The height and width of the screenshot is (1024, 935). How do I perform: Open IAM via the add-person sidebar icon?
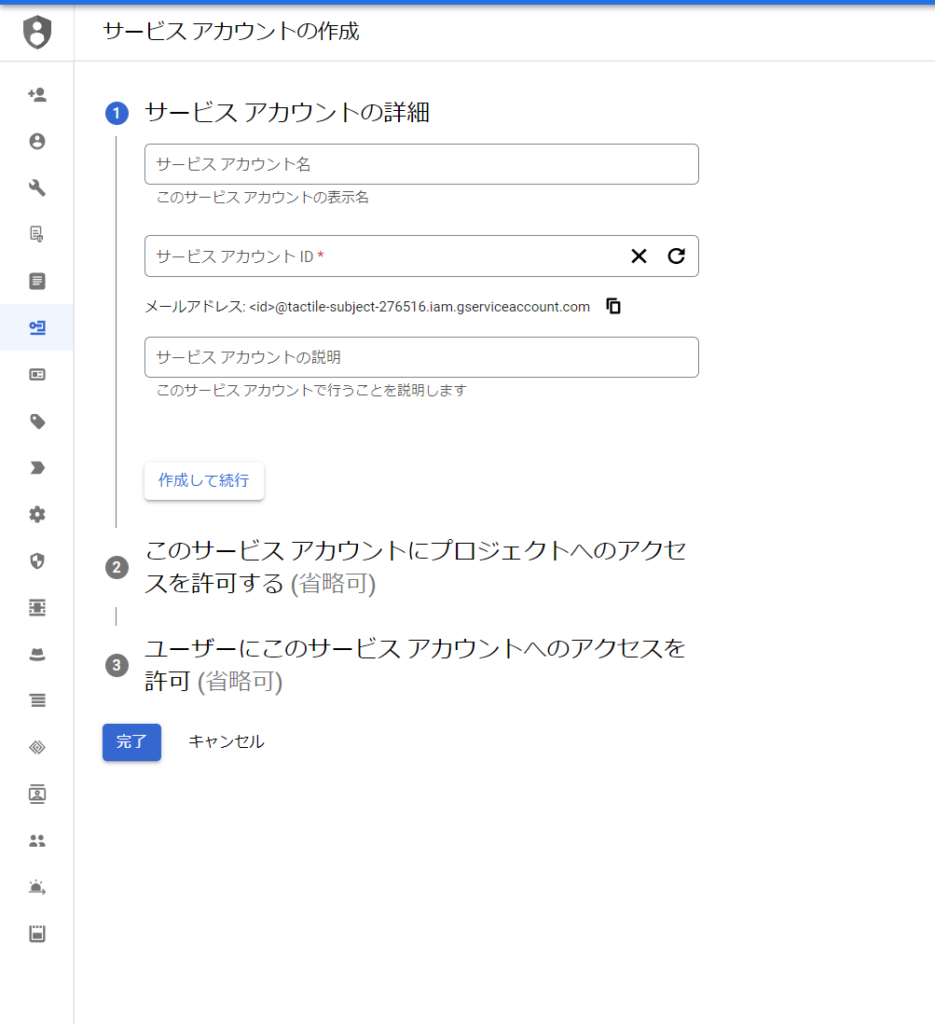(x=37, y=95)
